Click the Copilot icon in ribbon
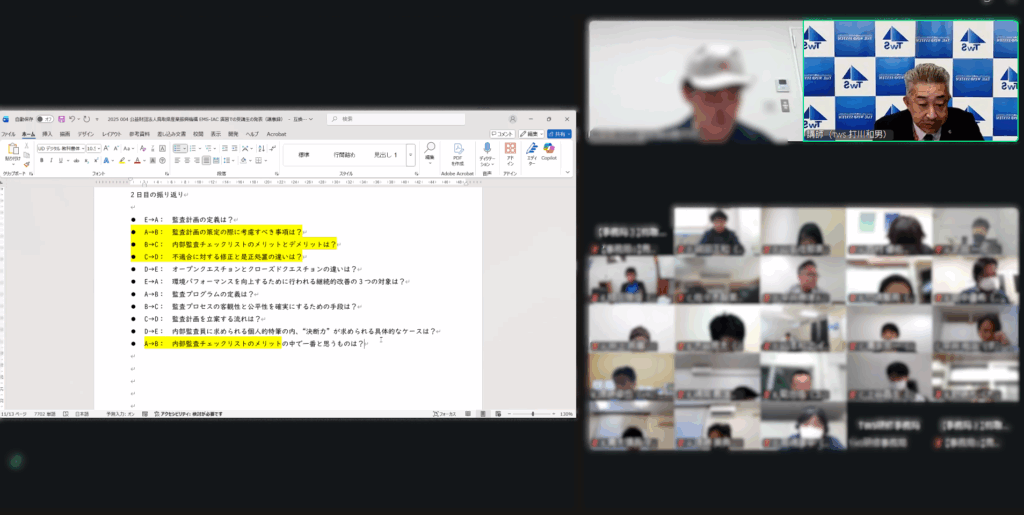The width and height of the screenshot is (1024, 515). [x=549, y=149]
